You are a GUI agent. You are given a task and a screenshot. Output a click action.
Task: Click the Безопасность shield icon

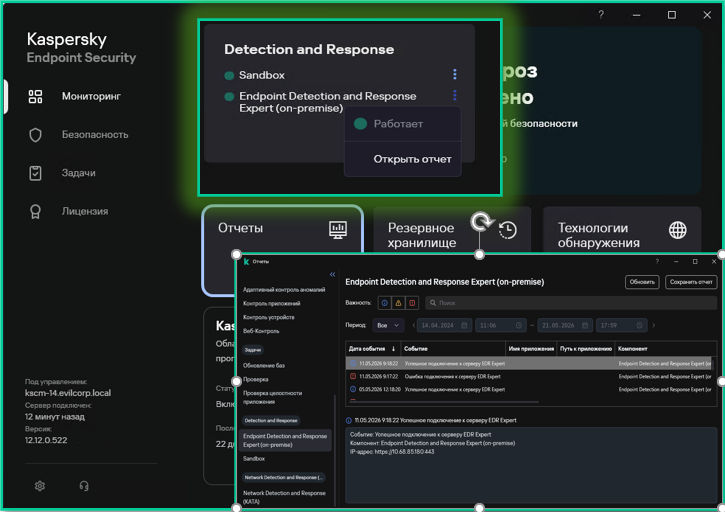(35, 135)
